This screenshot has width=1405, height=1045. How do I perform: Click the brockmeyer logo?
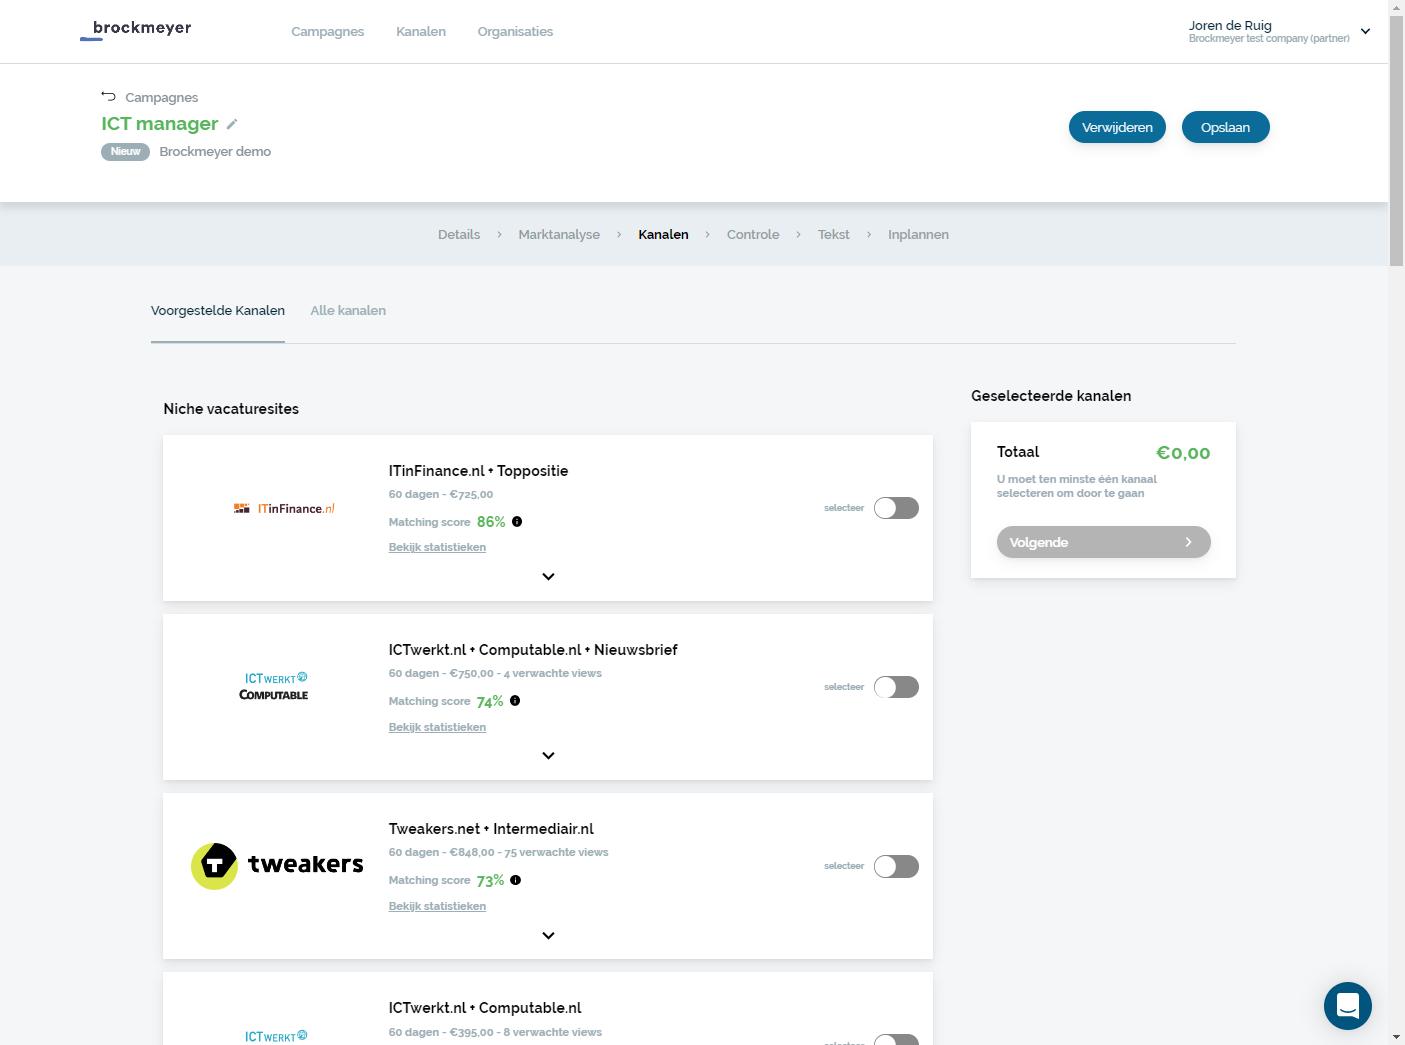(x=136, y=30)
